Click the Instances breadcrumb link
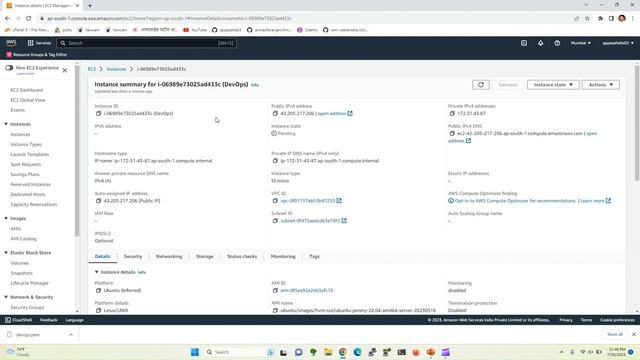This screenshot has height=360, width=640. tap(116, 69)
